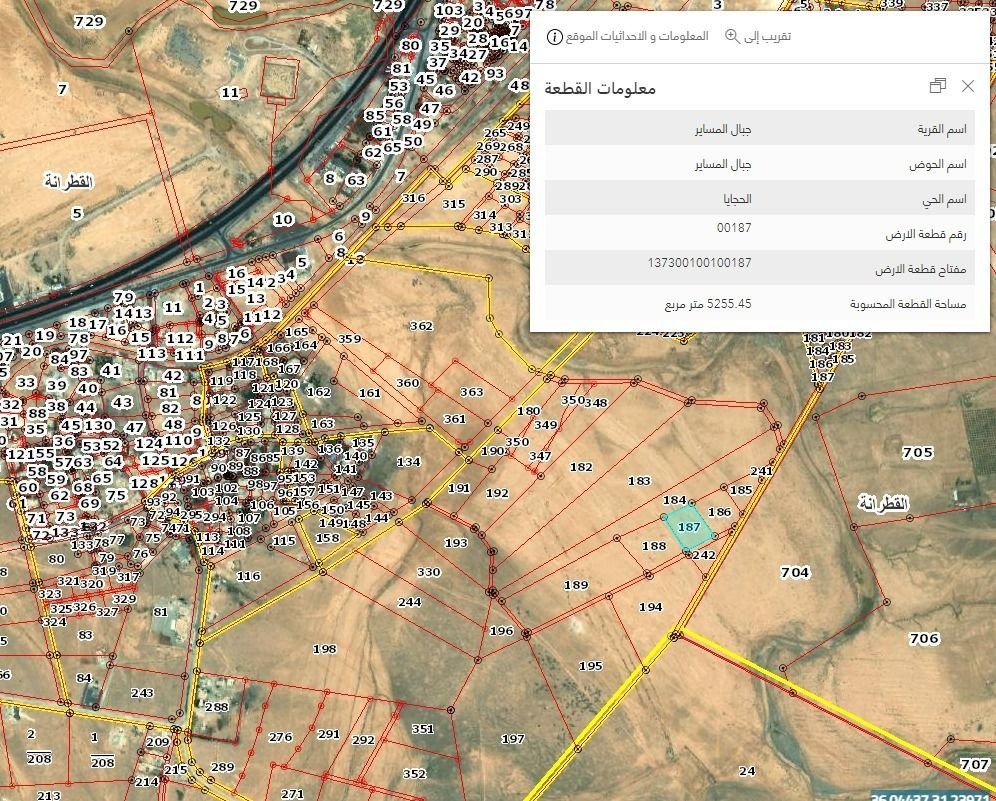996x801 pixels.
Task: Click the location information circle icon
Action: [x=554, y=36]
